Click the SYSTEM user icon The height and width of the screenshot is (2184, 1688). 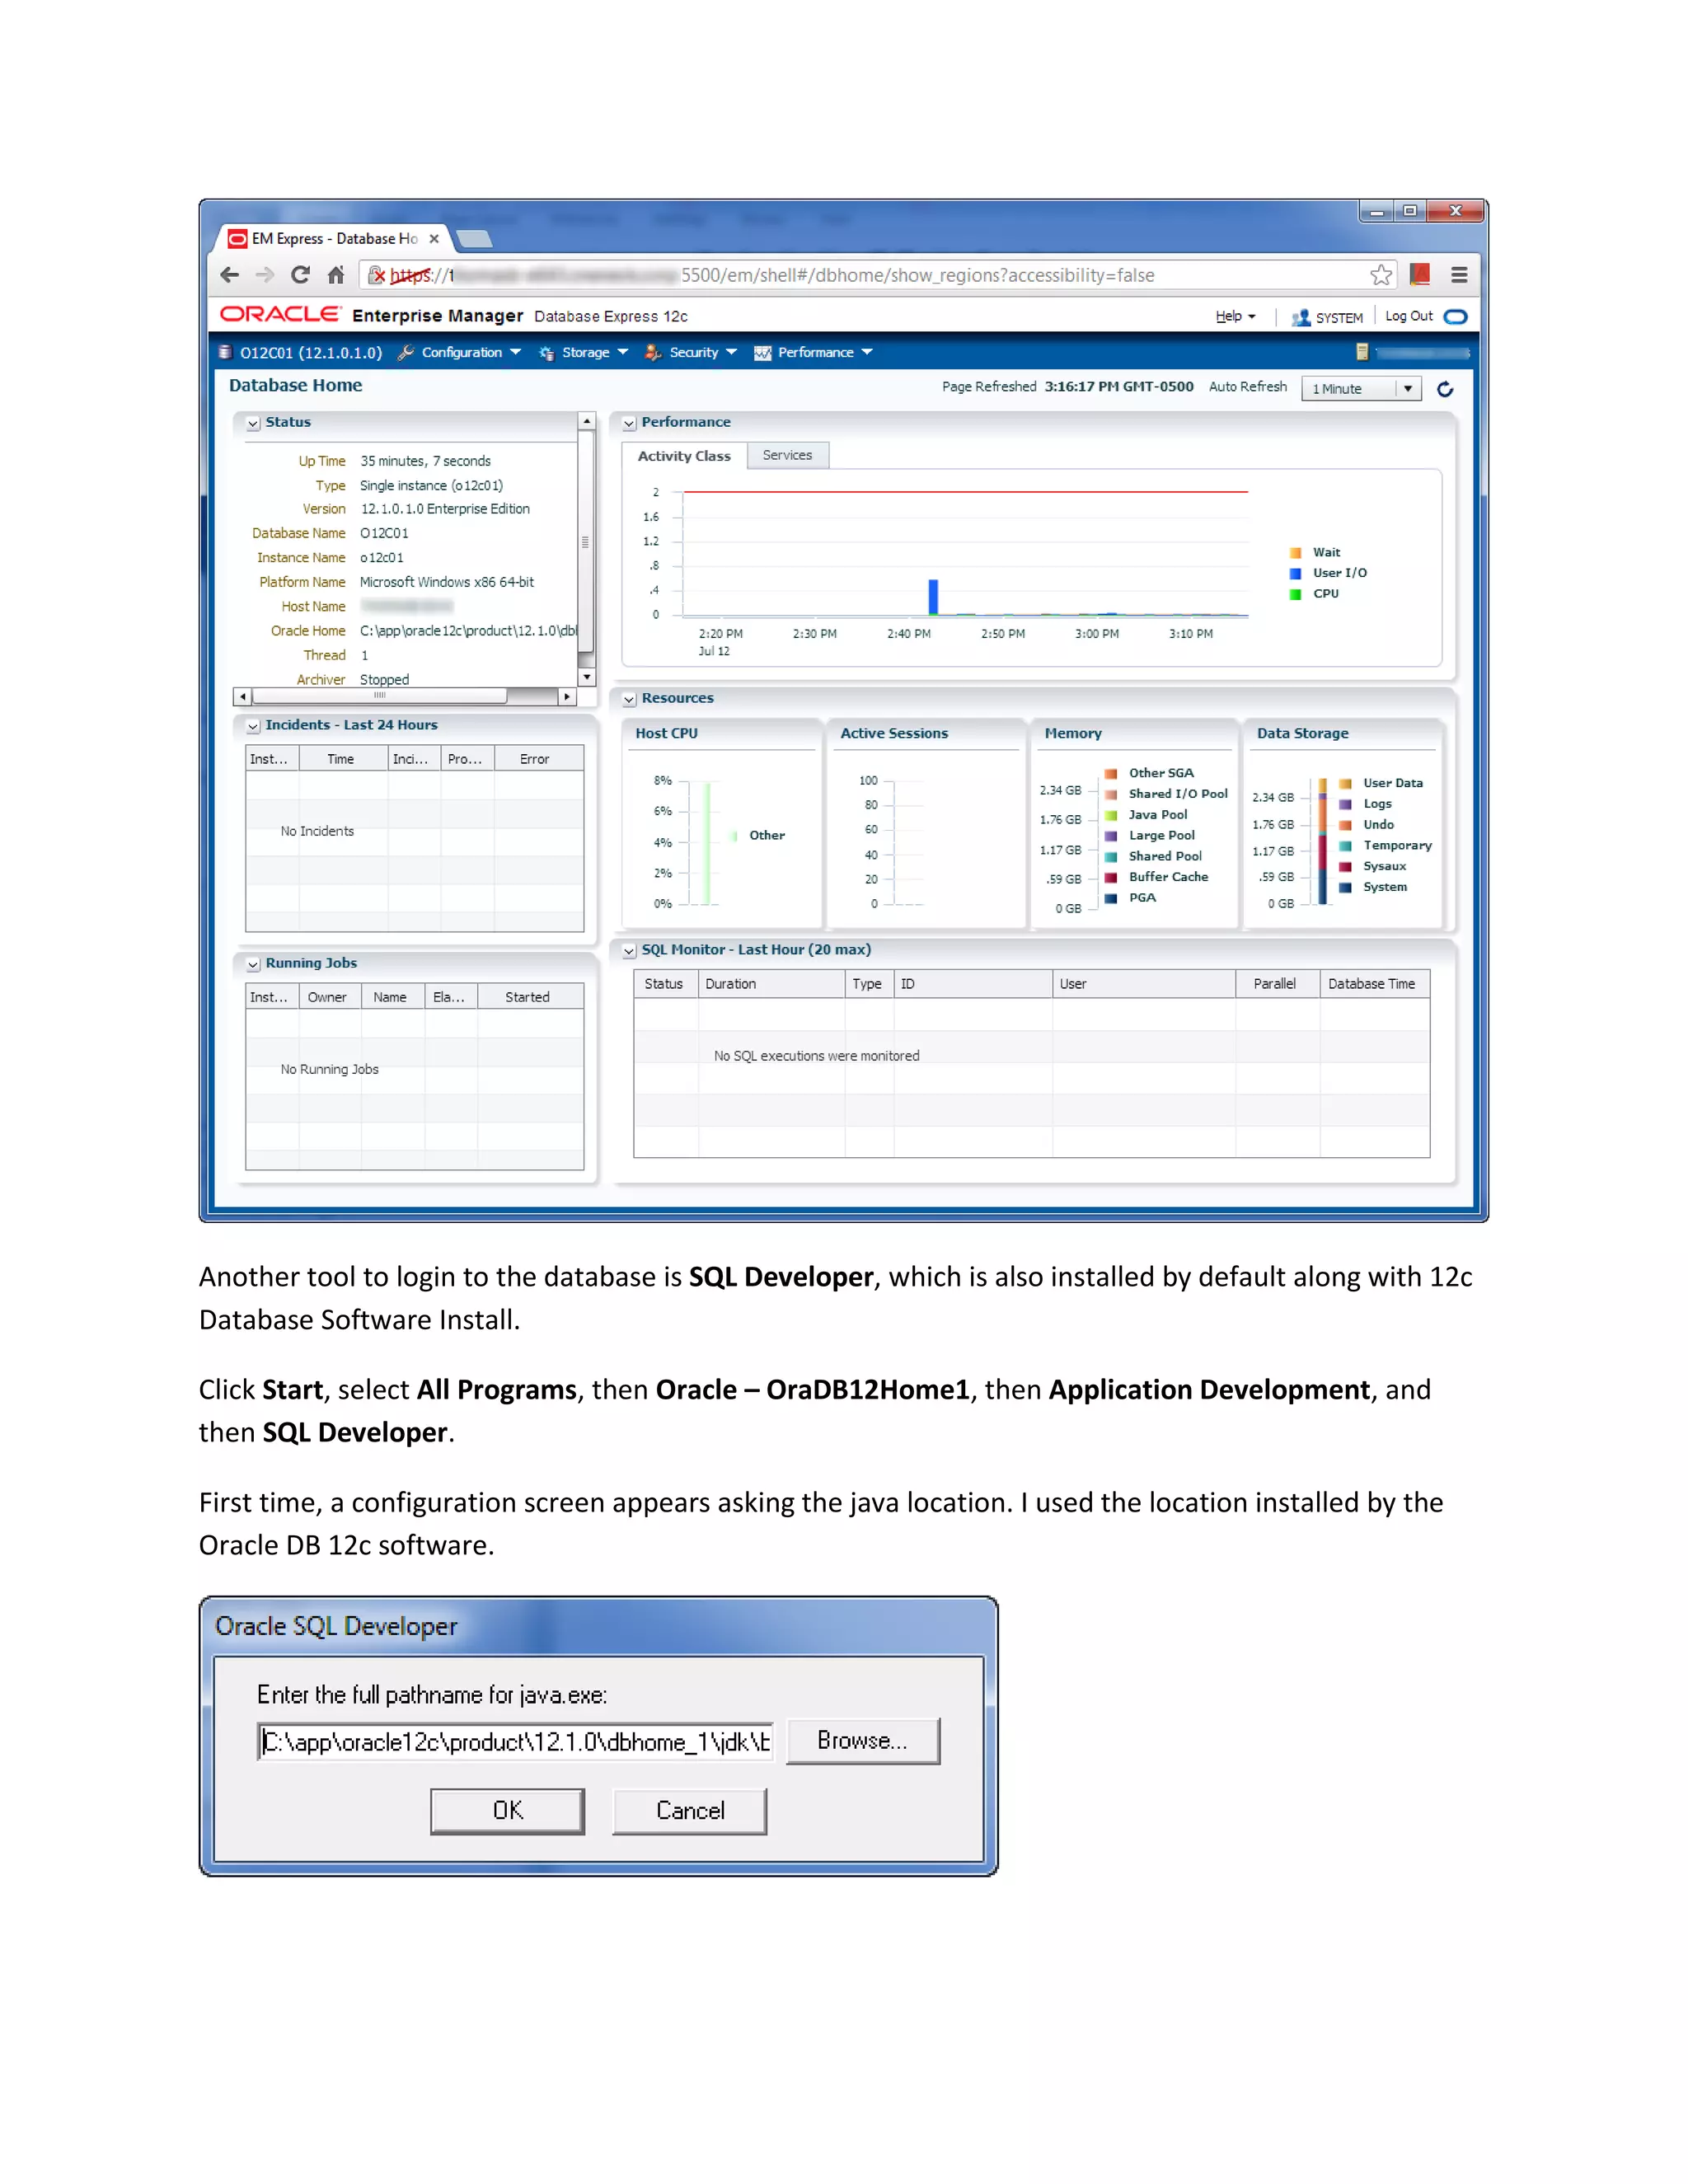[x=1300, y=317]
